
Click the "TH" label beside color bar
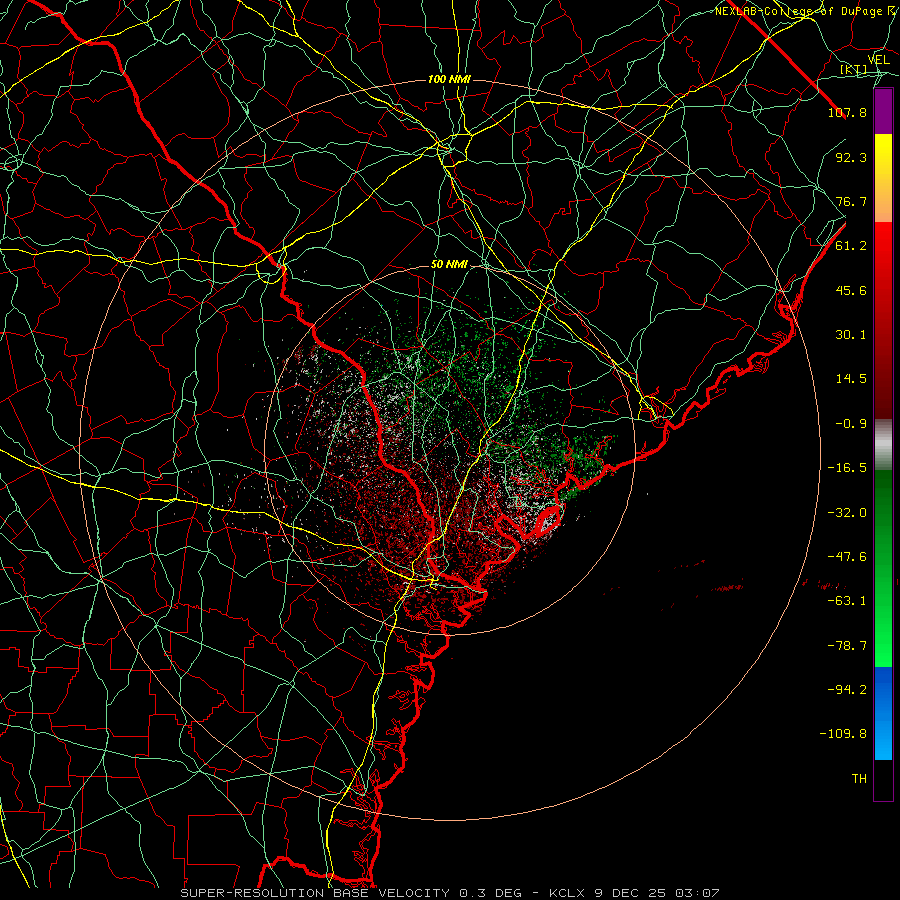859,779
